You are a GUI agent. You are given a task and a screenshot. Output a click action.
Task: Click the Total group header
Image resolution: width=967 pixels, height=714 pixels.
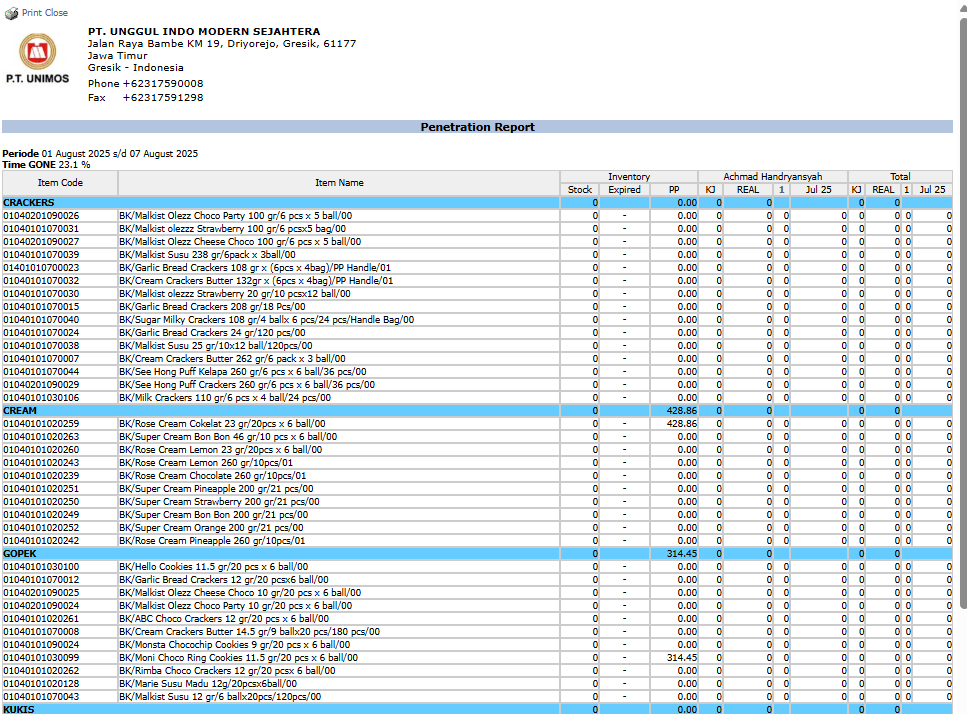click(900, 177)
